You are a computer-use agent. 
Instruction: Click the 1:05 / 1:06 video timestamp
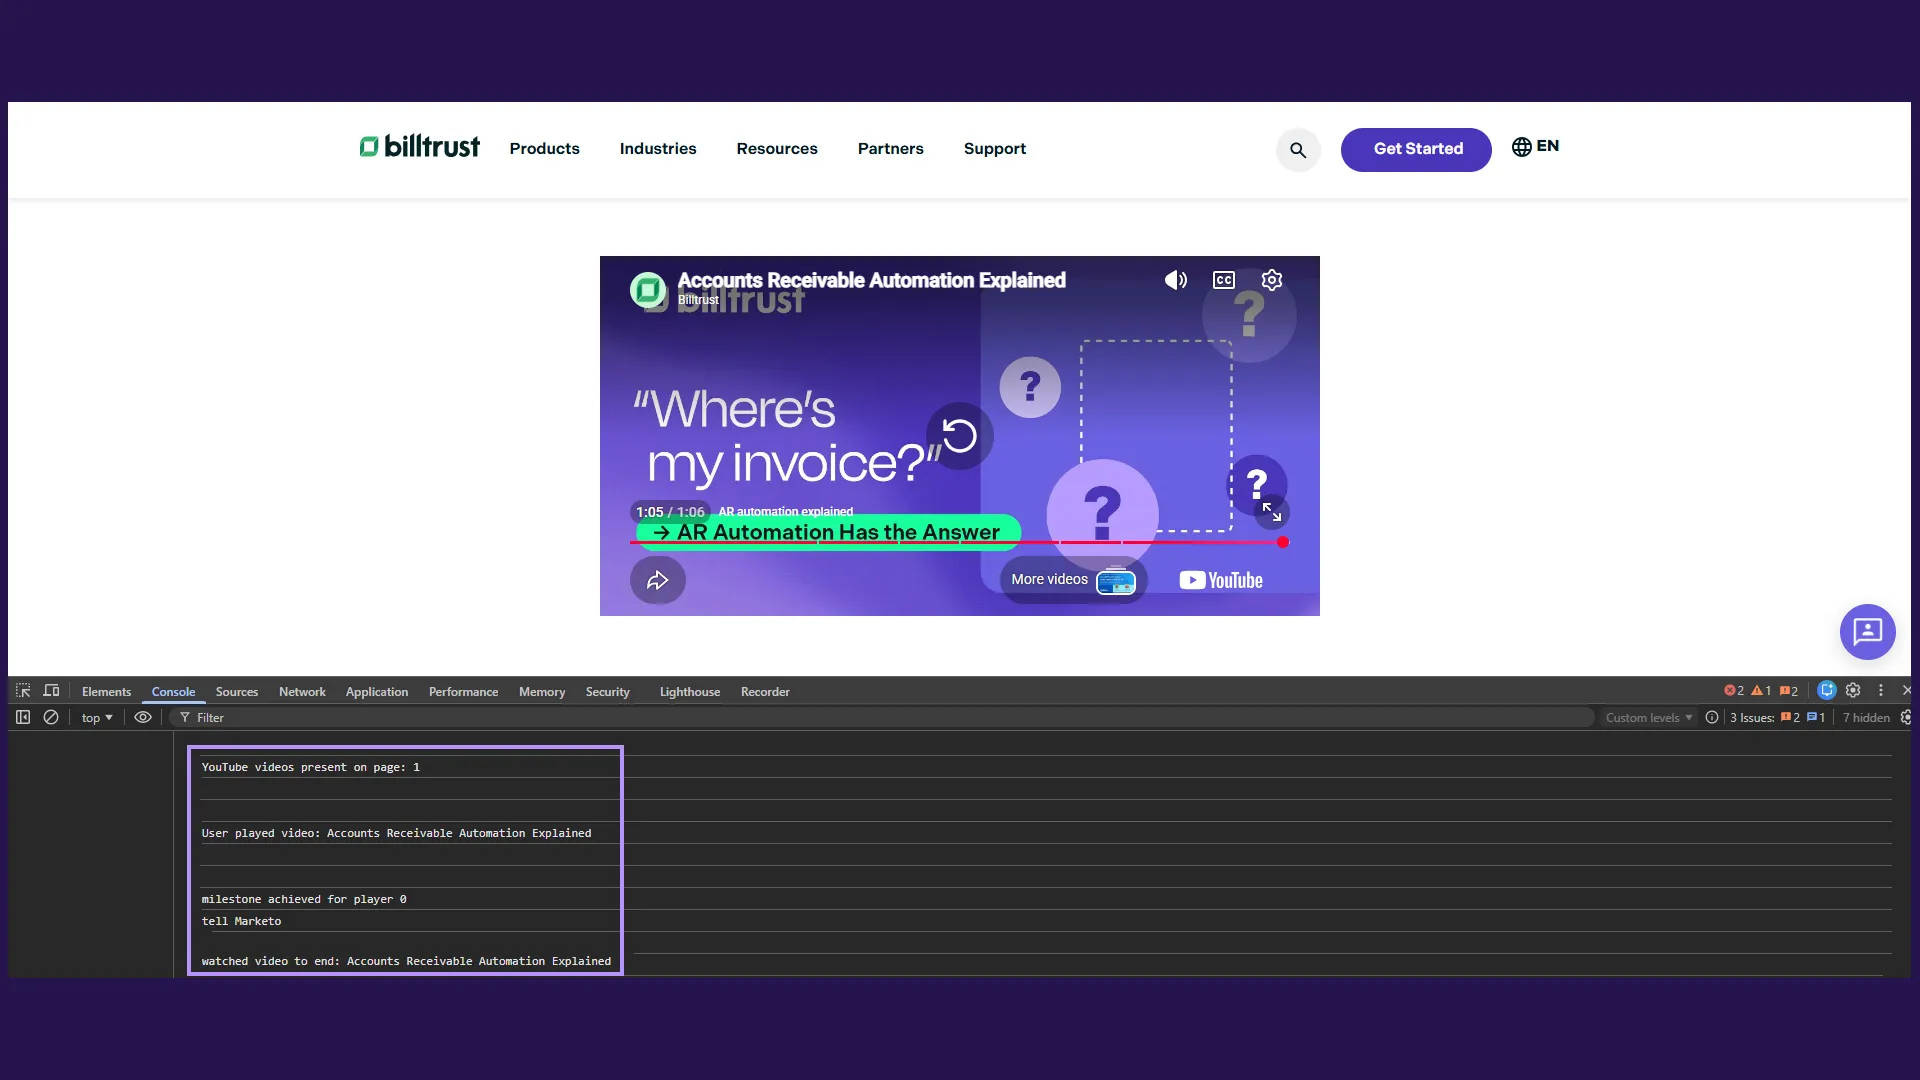(670, 512)
